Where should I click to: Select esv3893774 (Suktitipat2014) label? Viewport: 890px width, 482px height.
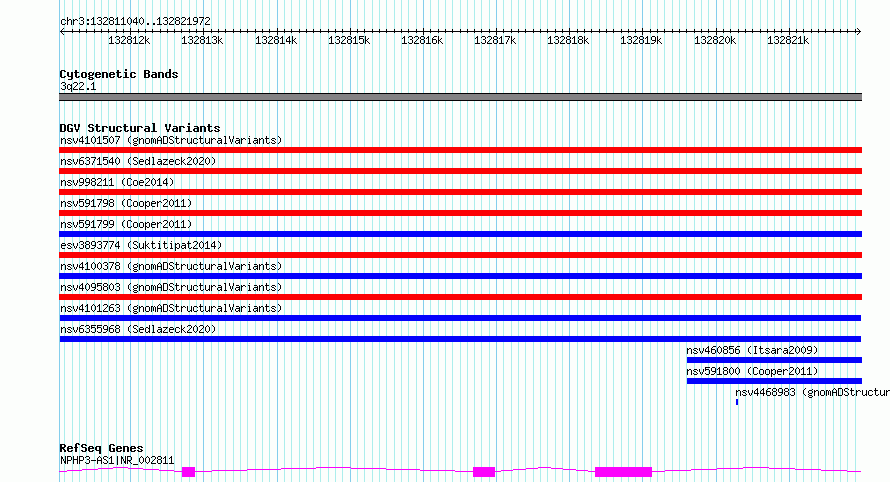click(141, 245)
